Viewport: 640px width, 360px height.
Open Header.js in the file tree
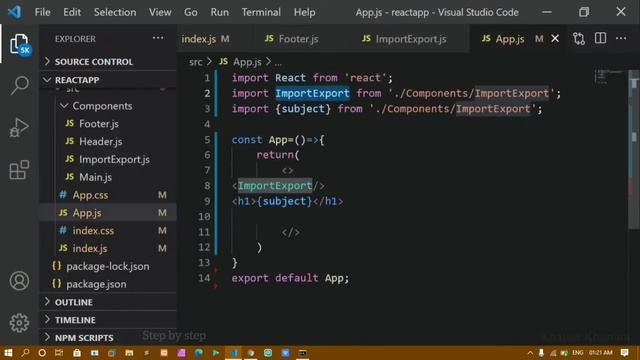coord(108,142)
